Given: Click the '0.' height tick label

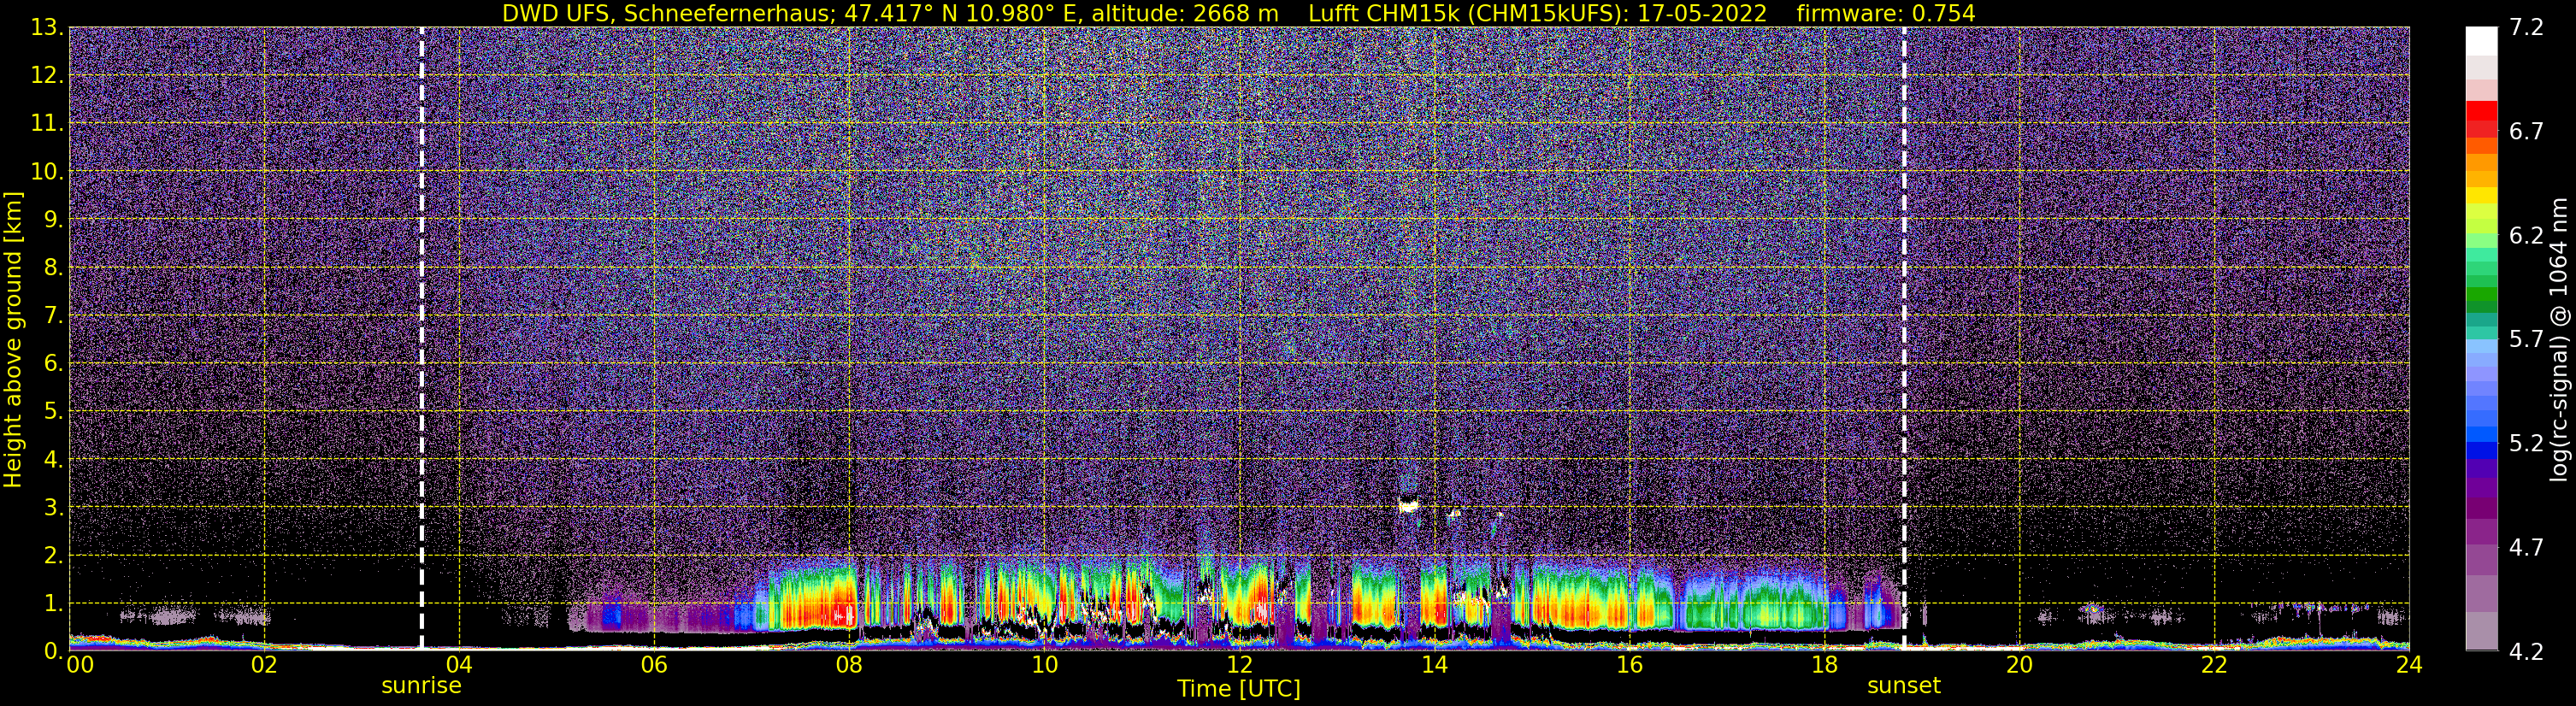Looking at the screenshot, I should point(53,650).
